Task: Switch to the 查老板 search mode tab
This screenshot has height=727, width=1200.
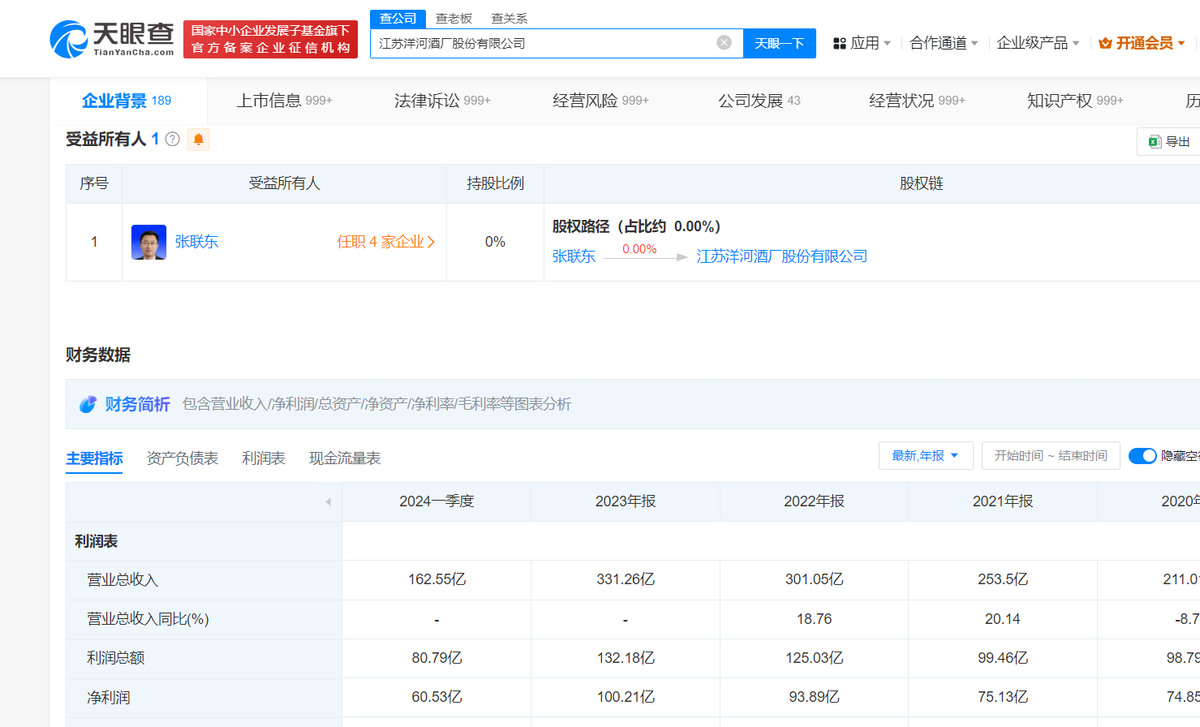Action: click(453, 18)
